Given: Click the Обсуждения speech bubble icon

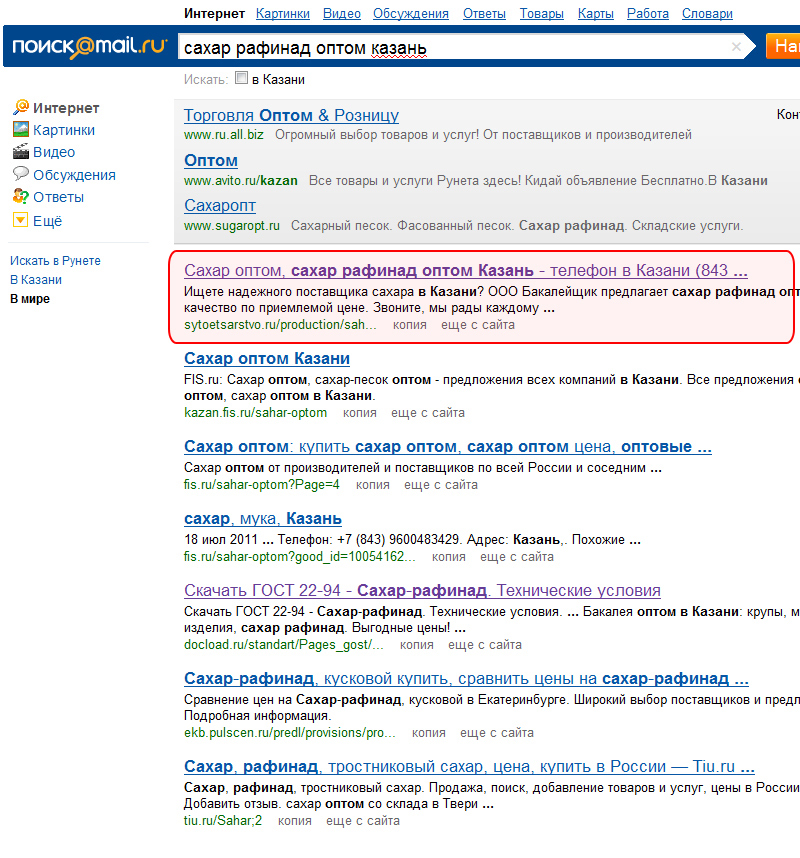Looking at the screenshot, I should [20, 174].
